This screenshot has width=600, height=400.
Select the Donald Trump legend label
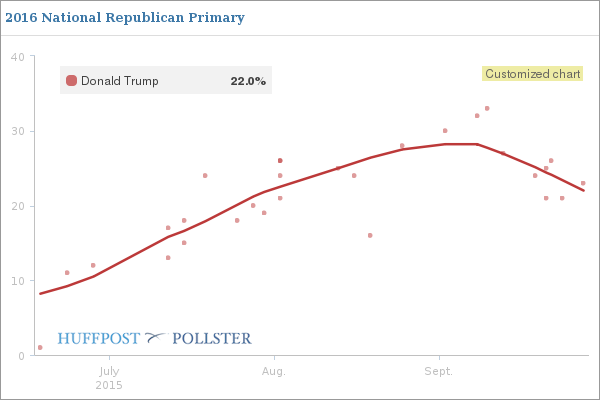click(120, 81)
